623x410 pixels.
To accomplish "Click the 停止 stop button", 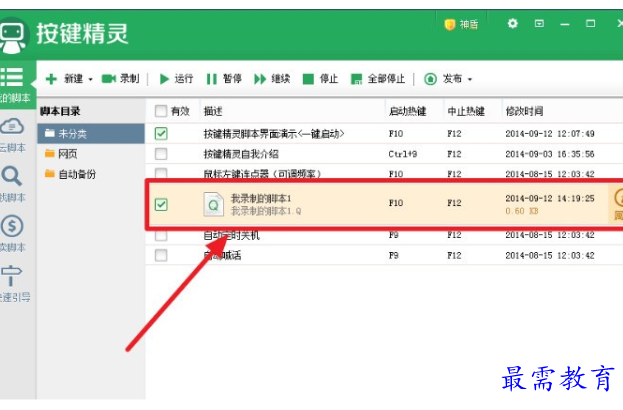I will tap(320, 79).
